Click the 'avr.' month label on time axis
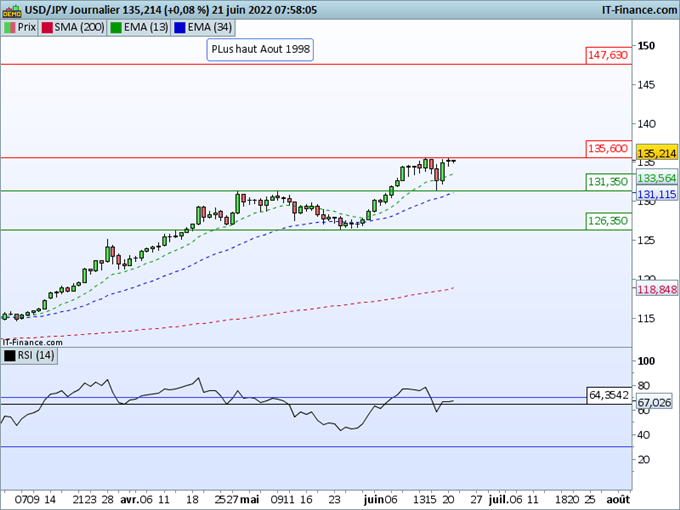This screenshot has height=510, width=680. pos(129,500)
